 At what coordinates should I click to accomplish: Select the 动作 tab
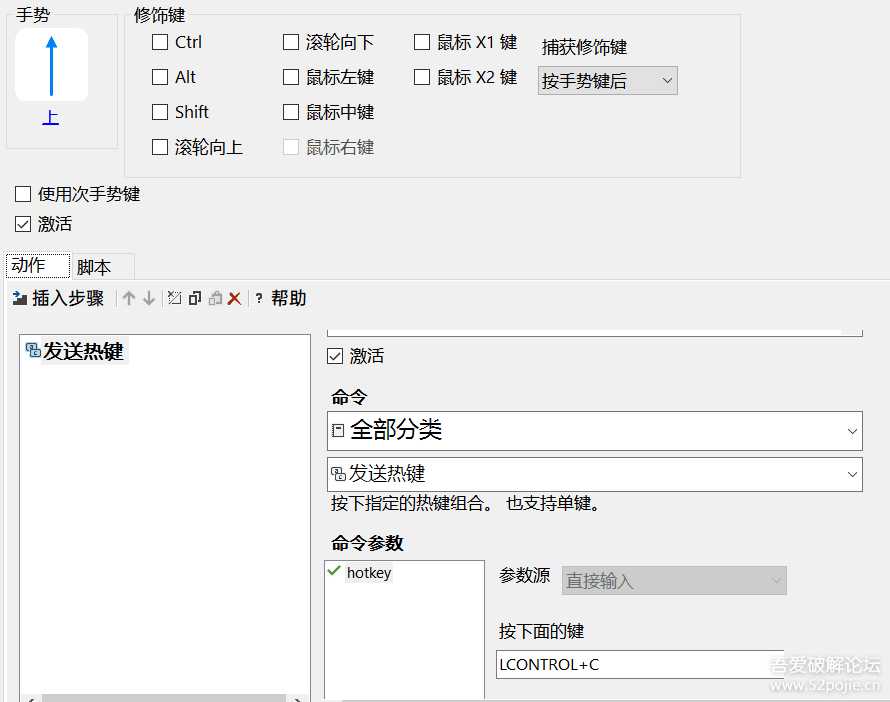pyautogui.click(x=36, y=265)
